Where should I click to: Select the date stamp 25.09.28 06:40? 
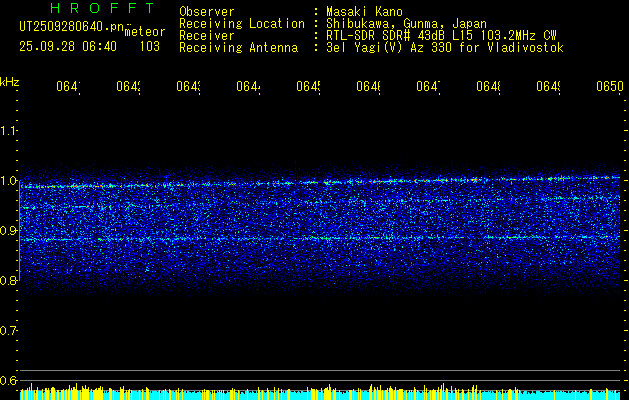68,47
